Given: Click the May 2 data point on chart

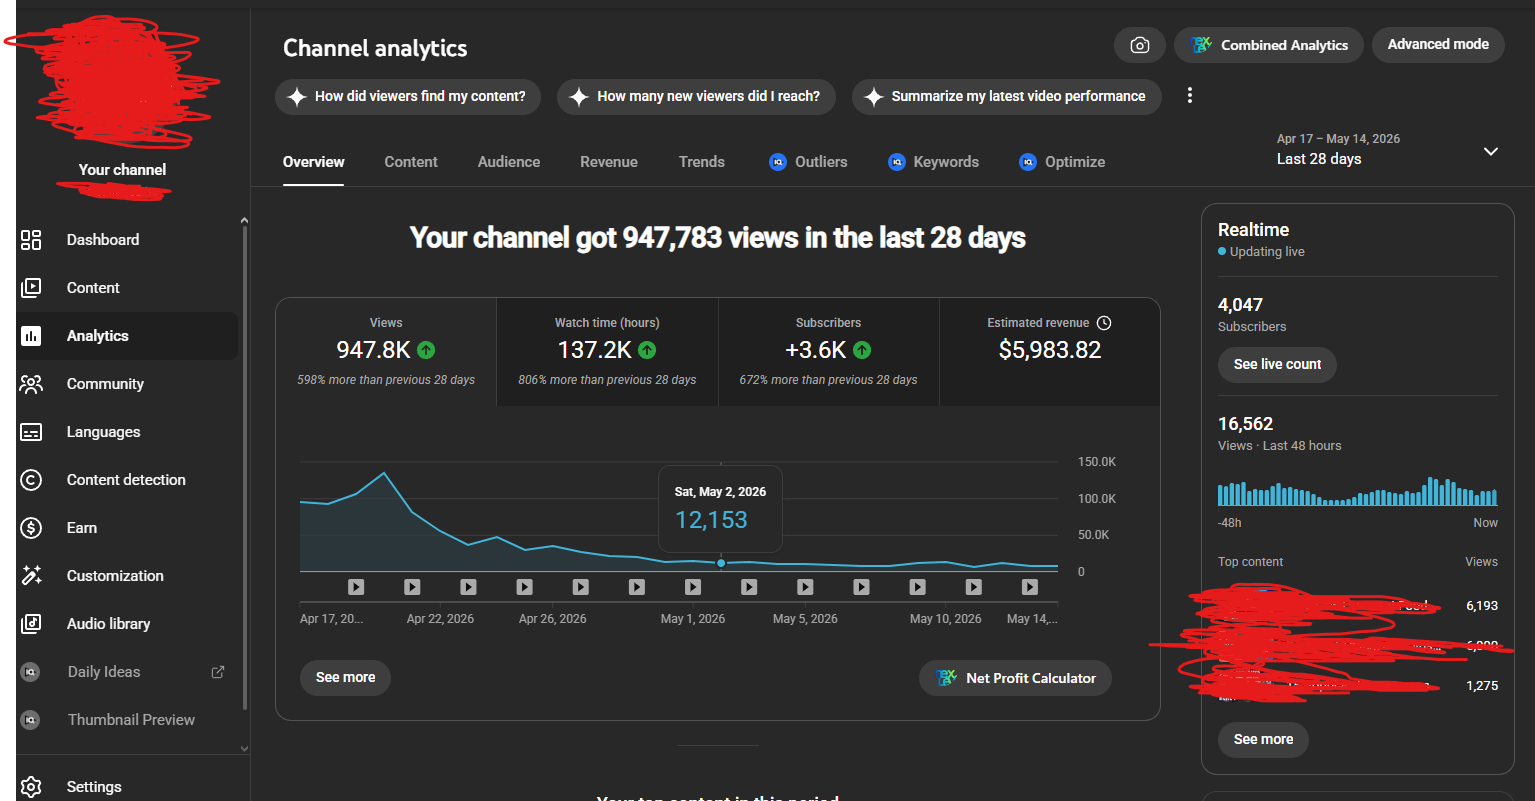Looking at the screenshot, I should point(721,563).
